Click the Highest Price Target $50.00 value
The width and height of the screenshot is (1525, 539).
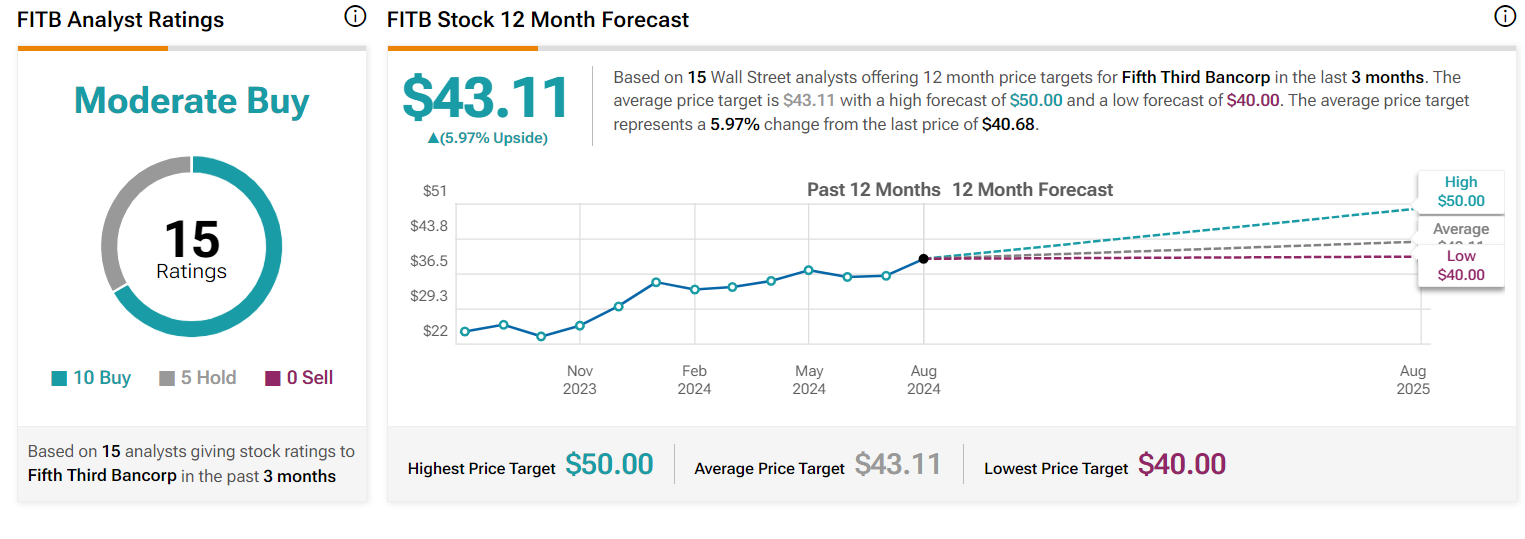pos(609,464)
